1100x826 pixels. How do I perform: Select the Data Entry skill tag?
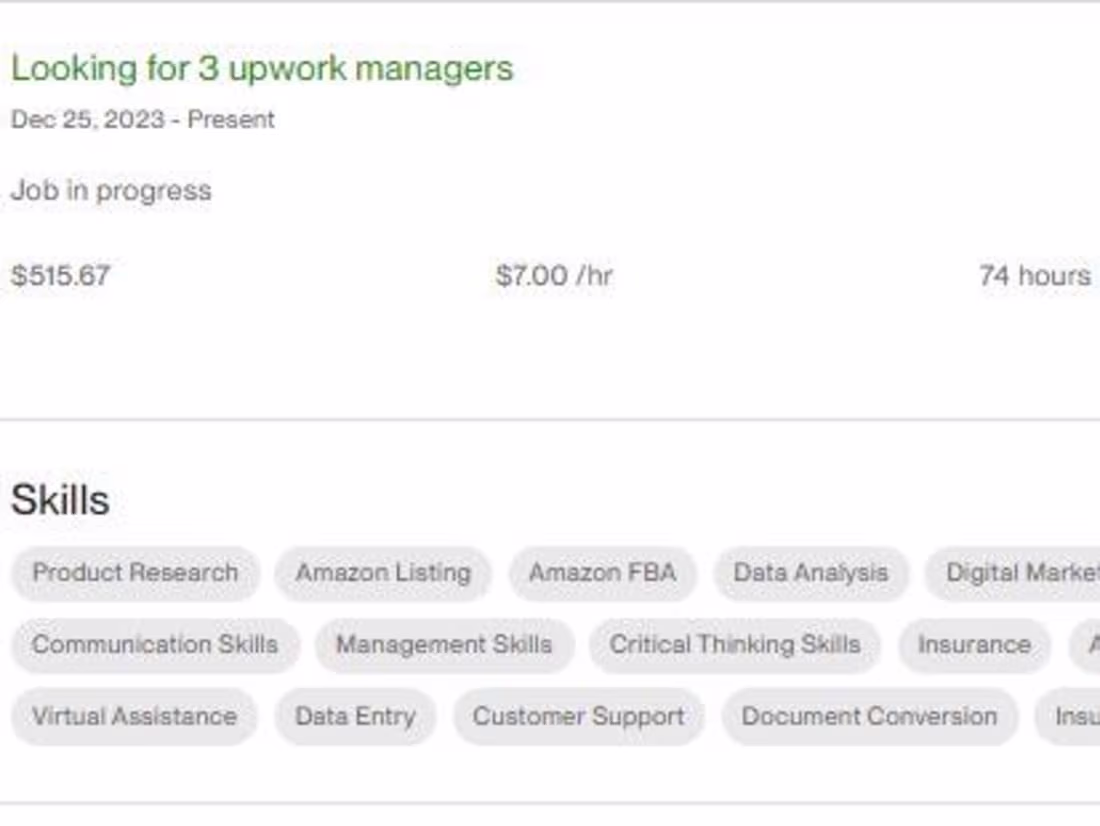coord(355,716)
